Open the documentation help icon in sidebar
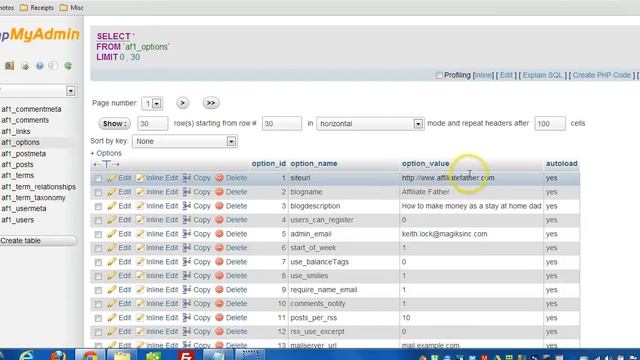 [40, 66]
